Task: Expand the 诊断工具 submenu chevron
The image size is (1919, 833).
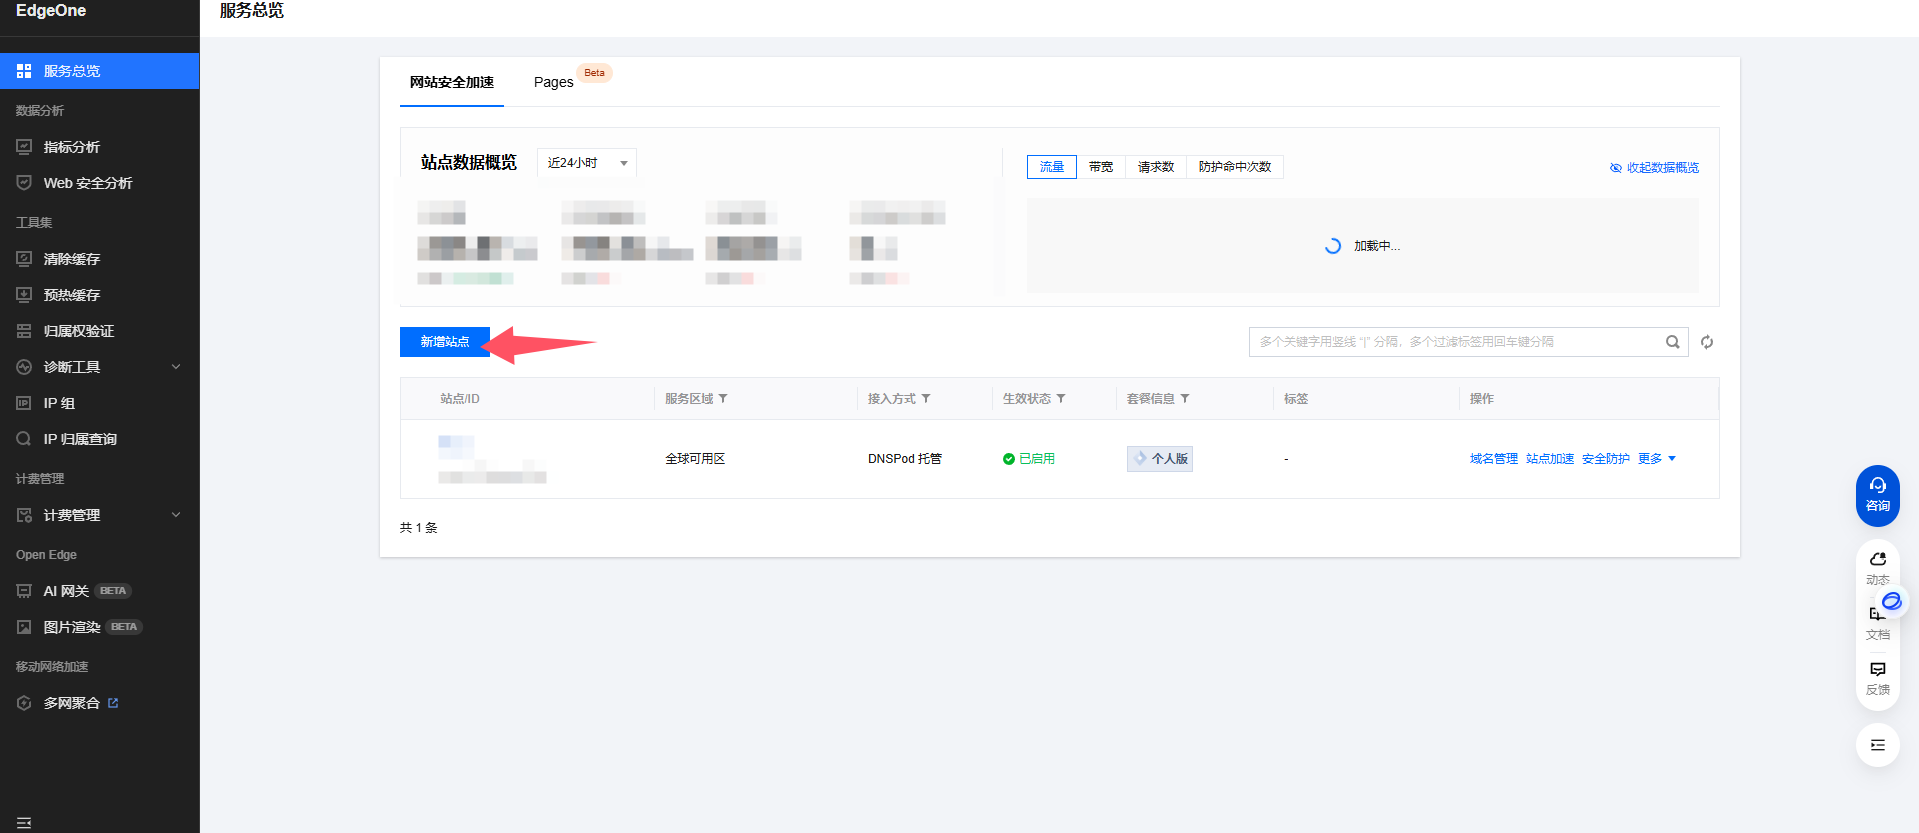Action: (176, 367)
